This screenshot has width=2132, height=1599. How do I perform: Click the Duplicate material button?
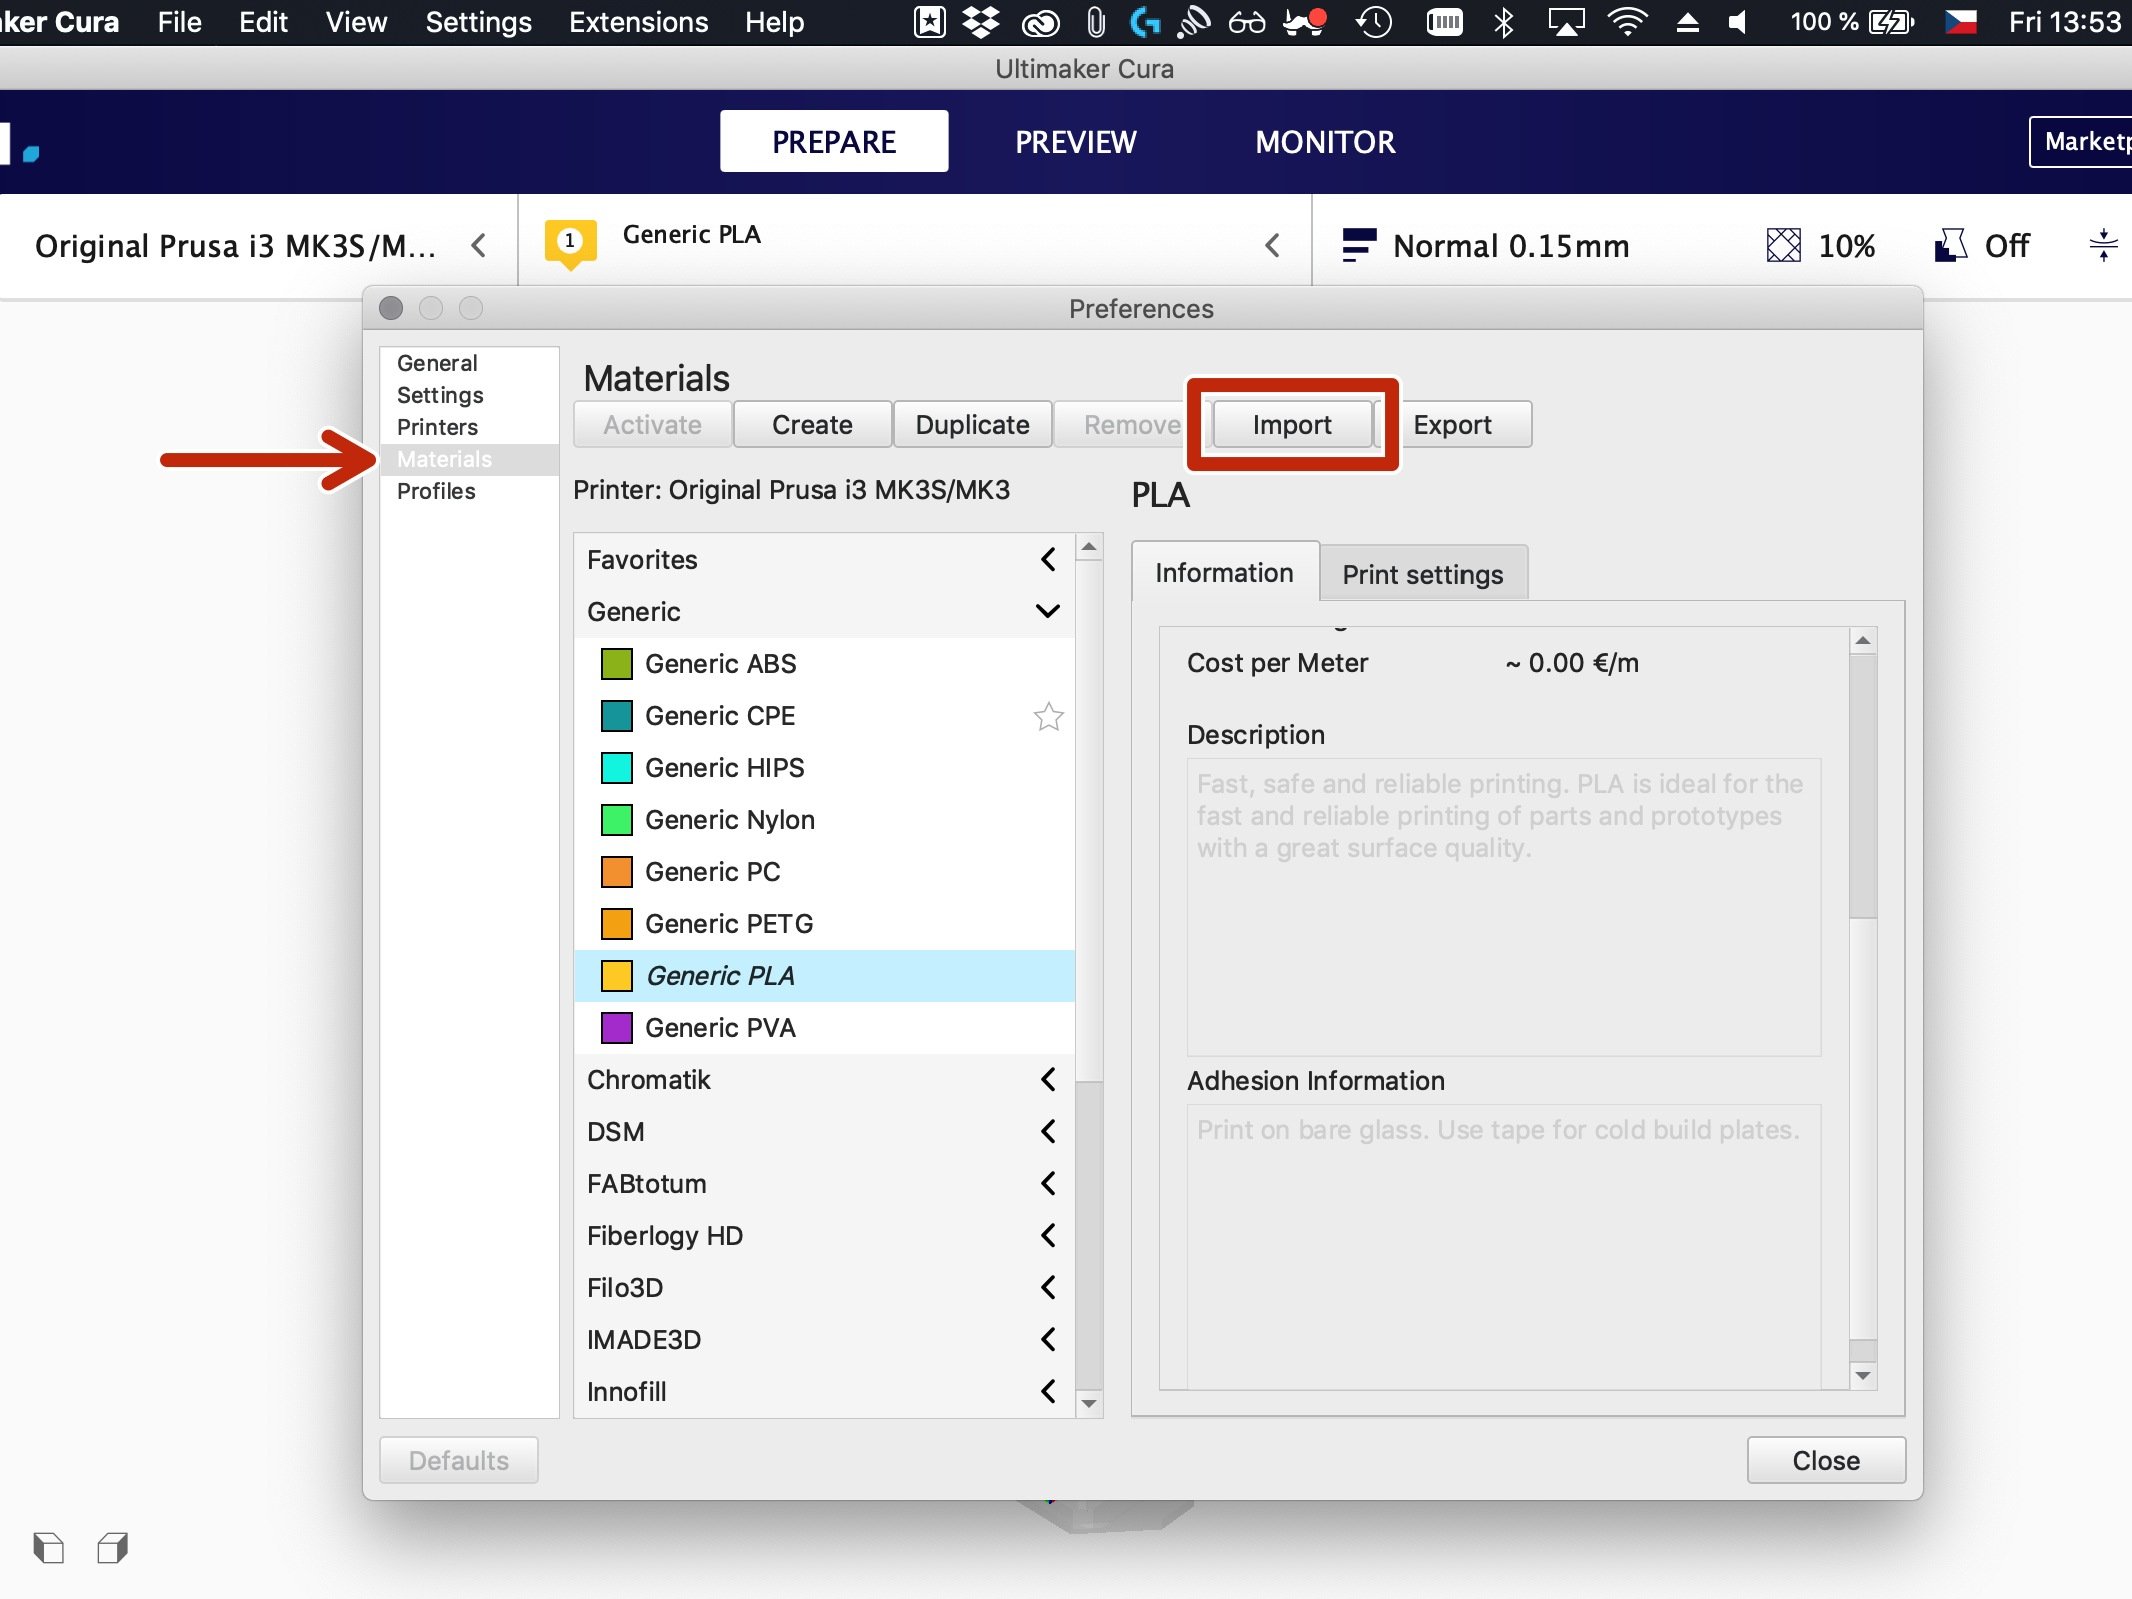pos(972,424)
